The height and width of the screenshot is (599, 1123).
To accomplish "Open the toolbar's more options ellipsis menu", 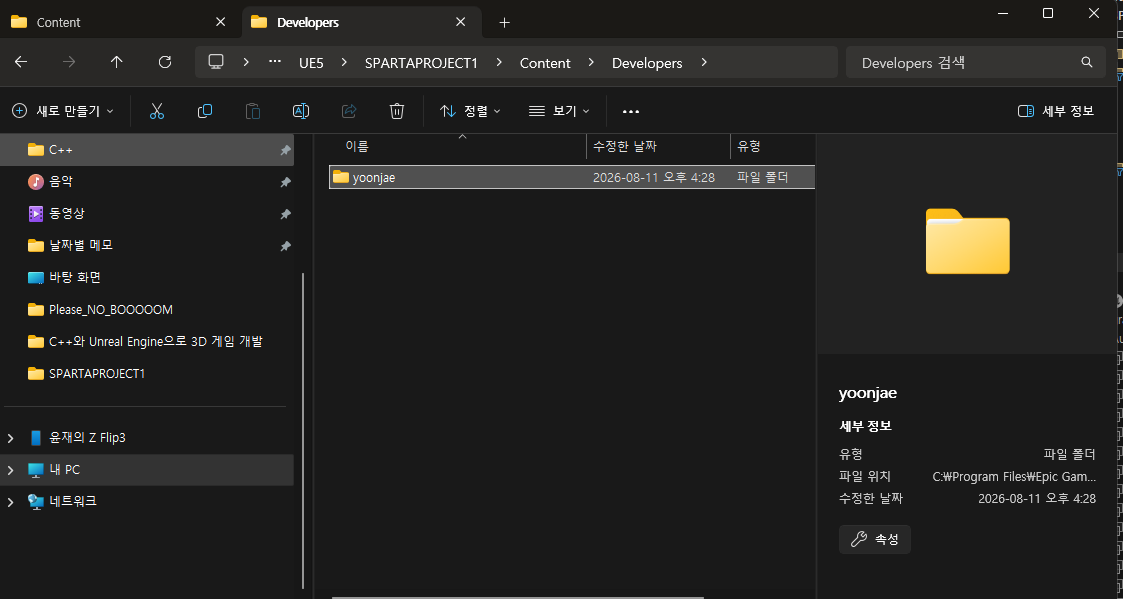I will [x=630, y=111].
